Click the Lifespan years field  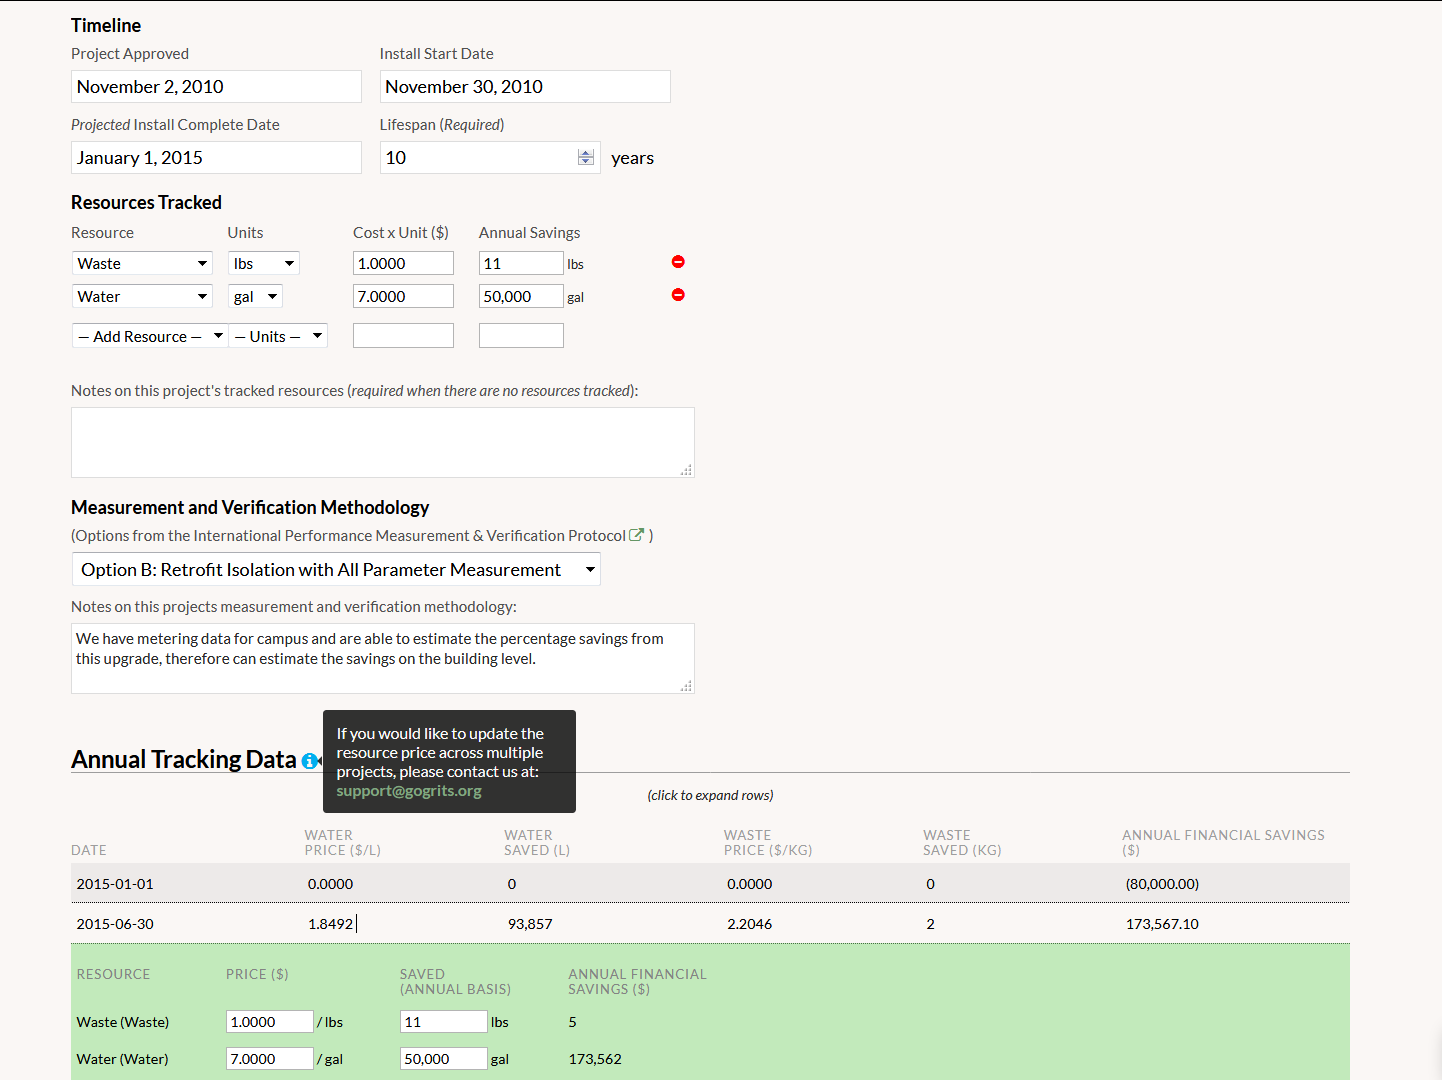point(490,157)
